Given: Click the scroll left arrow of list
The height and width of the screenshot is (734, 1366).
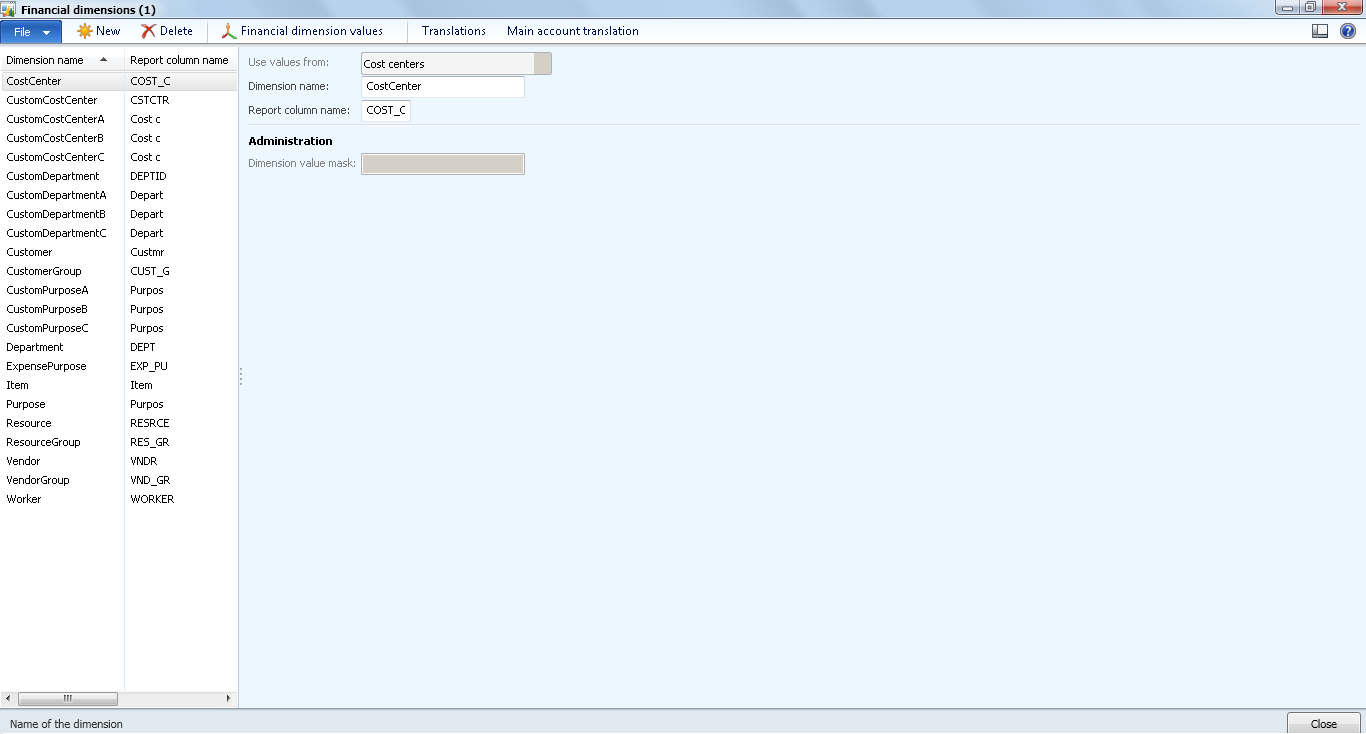Looking at the screenshot, I should click(8, 698).
